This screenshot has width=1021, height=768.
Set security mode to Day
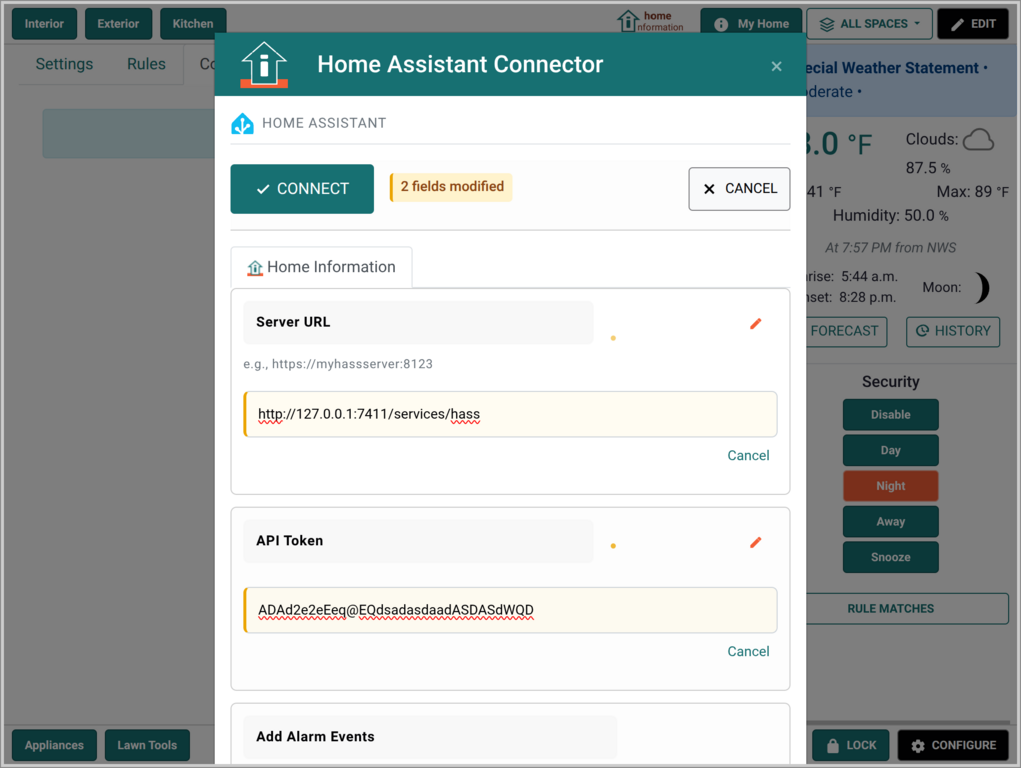click(891, 451)
